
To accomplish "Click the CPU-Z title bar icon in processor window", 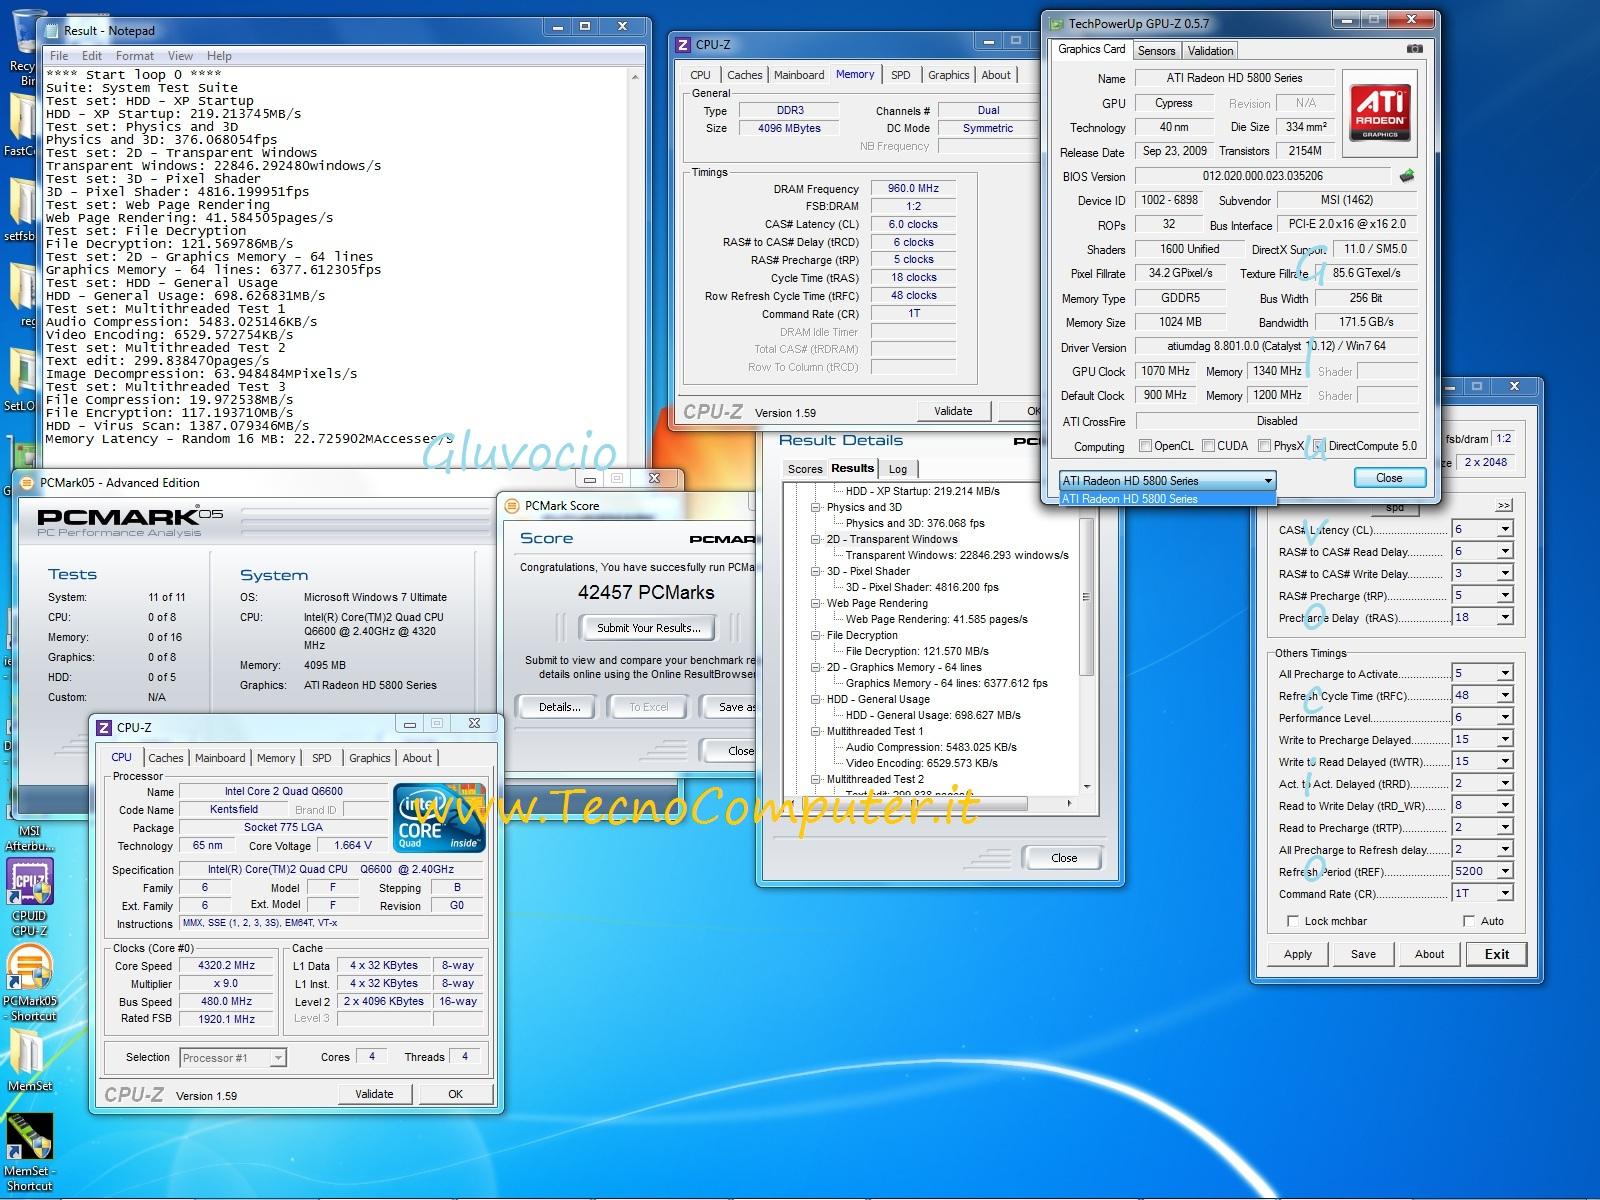I will [x=104, y=727].
